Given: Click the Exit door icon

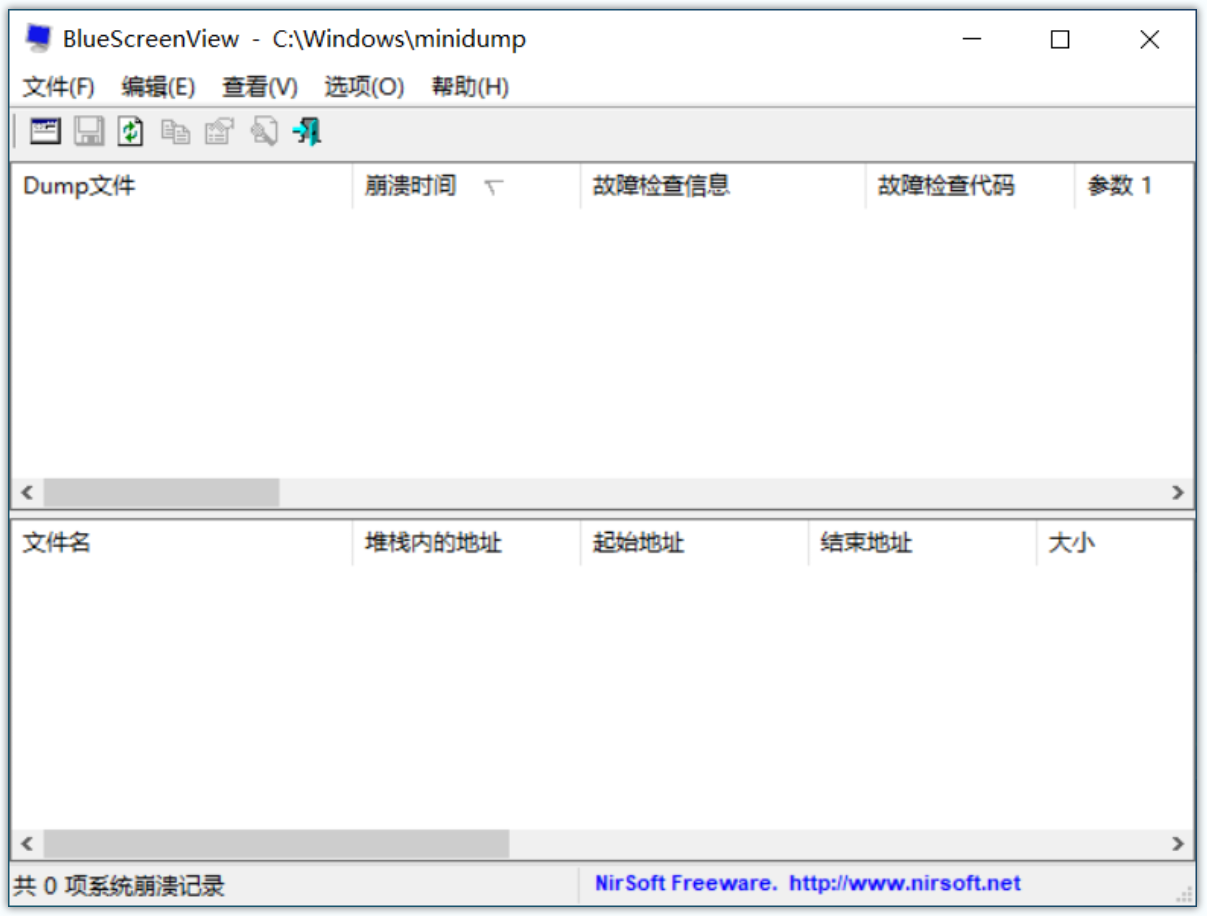Looking at the screenshot, I should pyautogui.click(x=307, y=131).
